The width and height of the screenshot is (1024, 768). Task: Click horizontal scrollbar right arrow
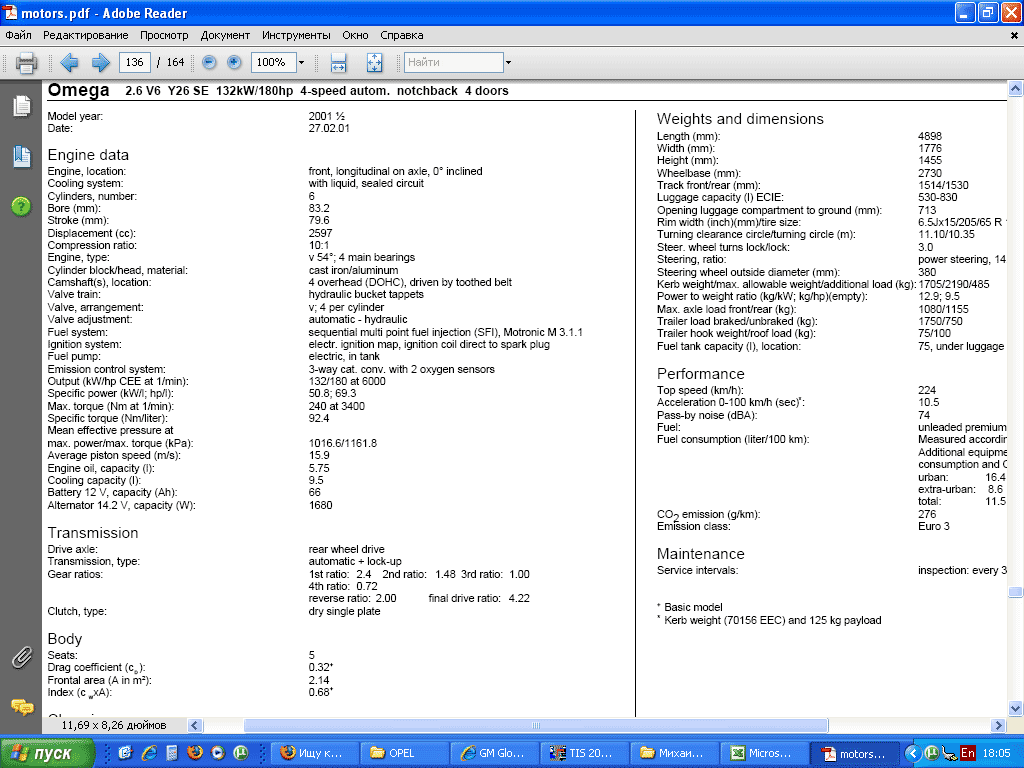coord(998,725)
